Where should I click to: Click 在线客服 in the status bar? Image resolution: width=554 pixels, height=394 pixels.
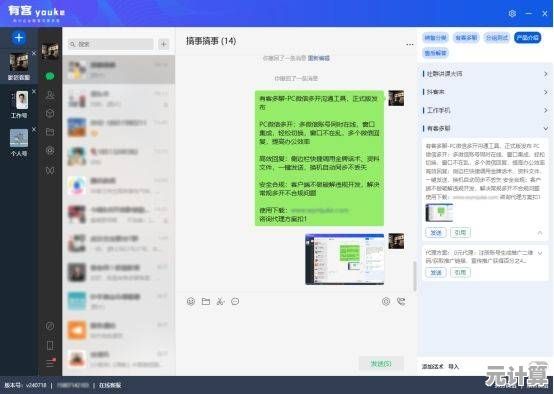[x=110, y=385]
